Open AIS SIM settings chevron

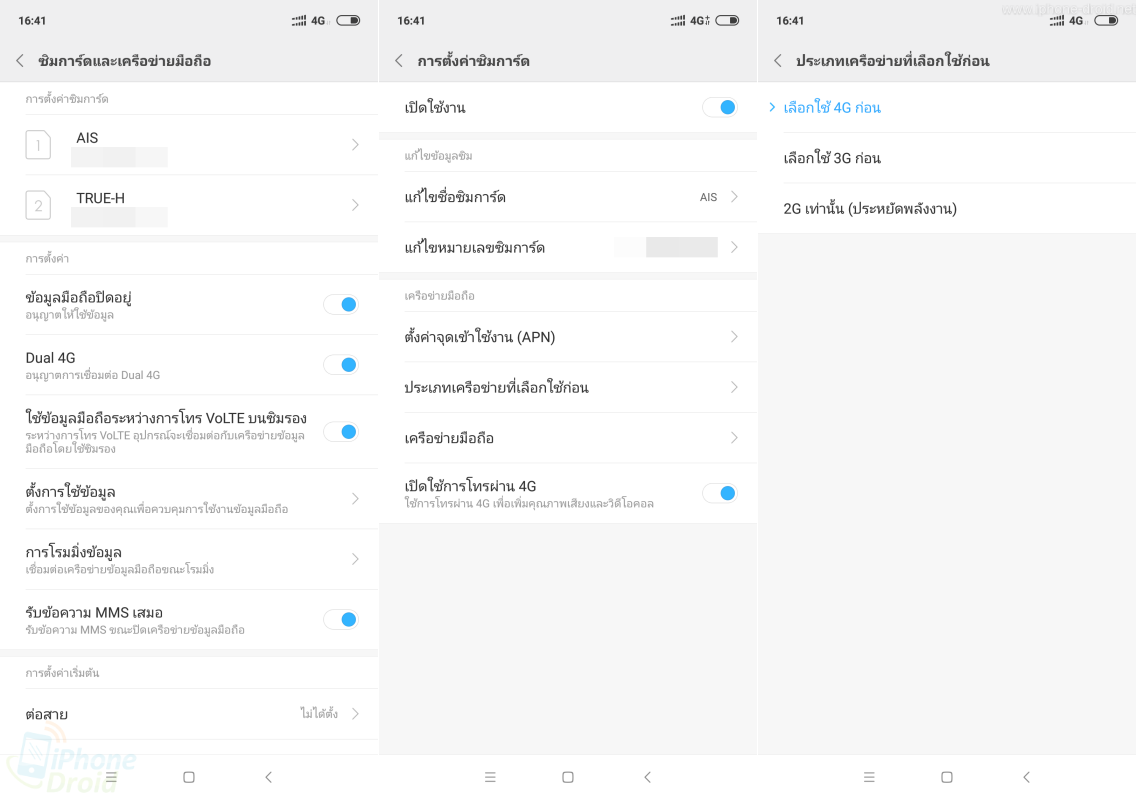click(x=355, y=145)
